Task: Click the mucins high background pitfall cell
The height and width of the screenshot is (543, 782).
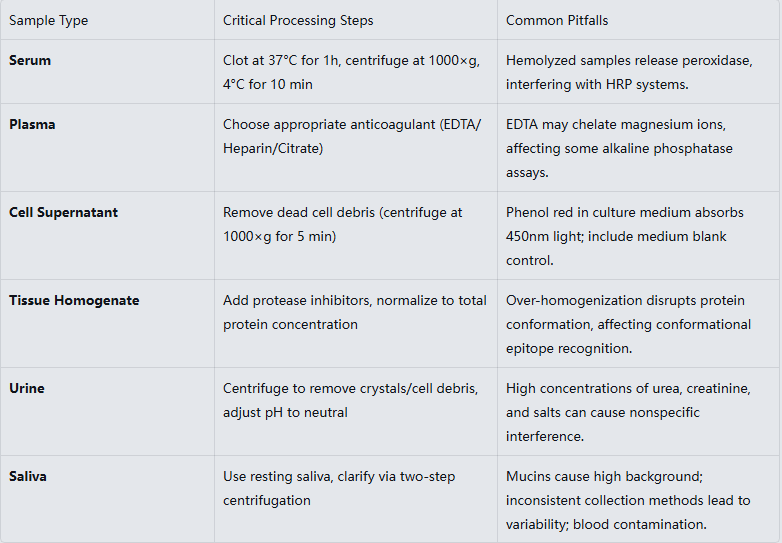Action: pos(628,500)
